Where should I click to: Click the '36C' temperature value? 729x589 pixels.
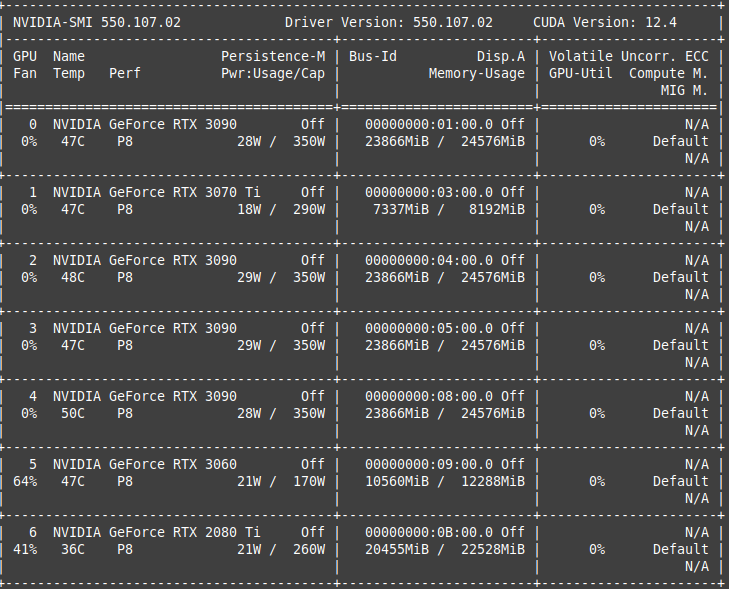(x=73, y=549)
